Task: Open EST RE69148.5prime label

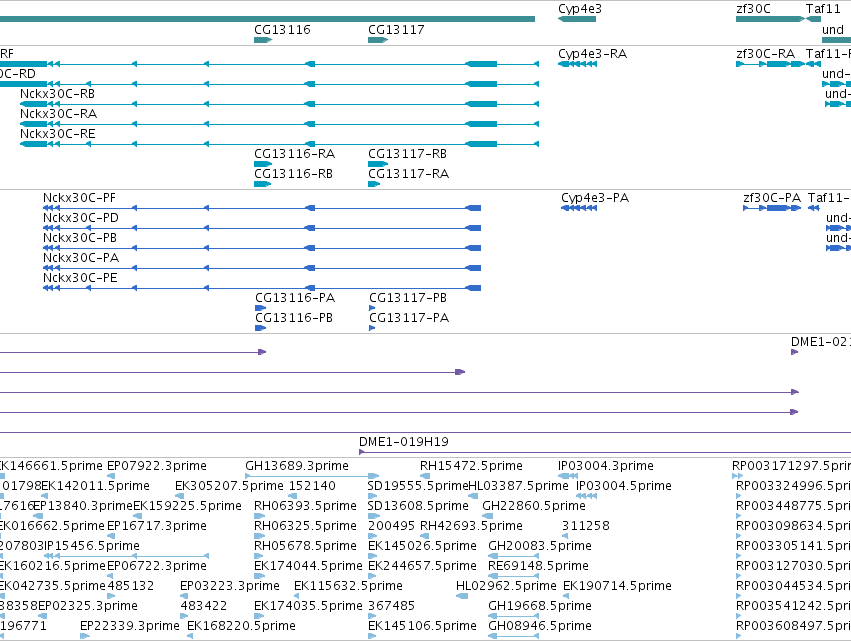Action: coord(538,567)
